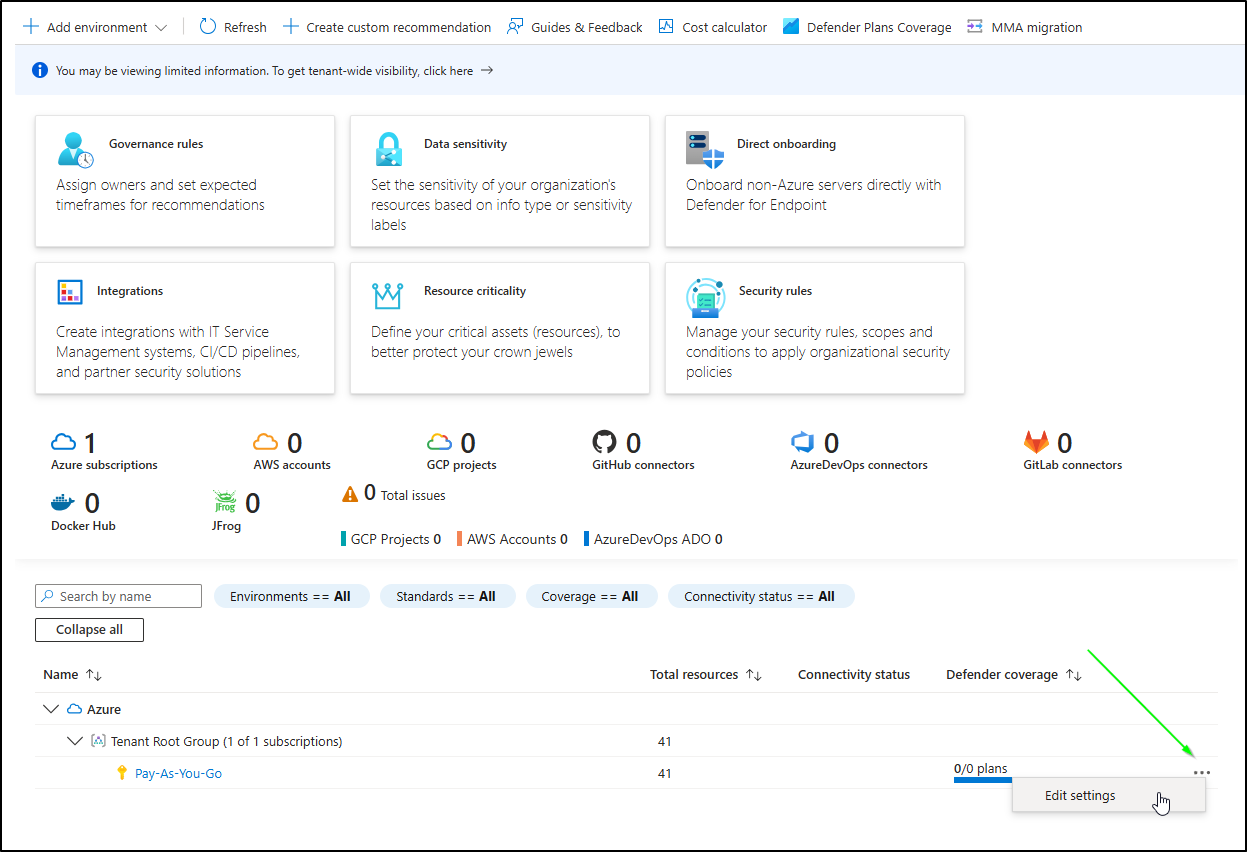Click the Pay-As-You-Go key icon

[122, 773]
